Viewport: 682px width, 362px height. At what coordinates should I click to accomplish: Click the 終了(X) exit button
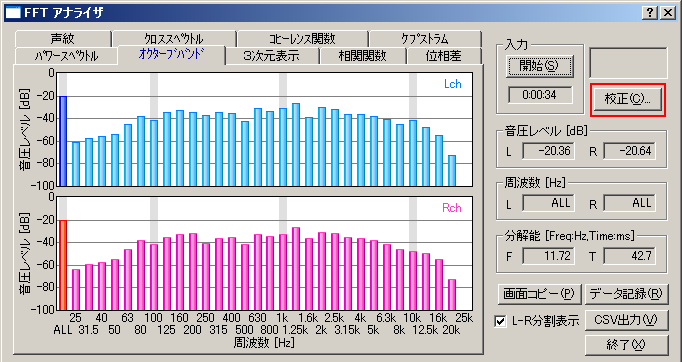tap(626, 345)
